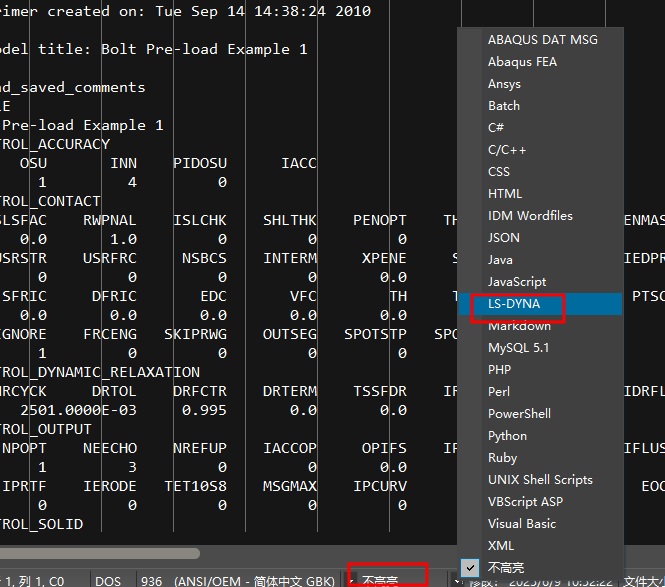Click the EDC header text

pyautogui.click(x=213, y=296)
